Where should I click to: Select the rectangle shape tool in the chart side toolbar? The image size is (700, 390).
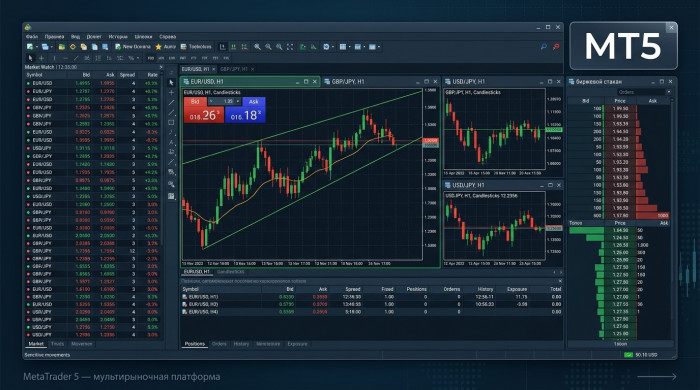click(x=171, y=122)
